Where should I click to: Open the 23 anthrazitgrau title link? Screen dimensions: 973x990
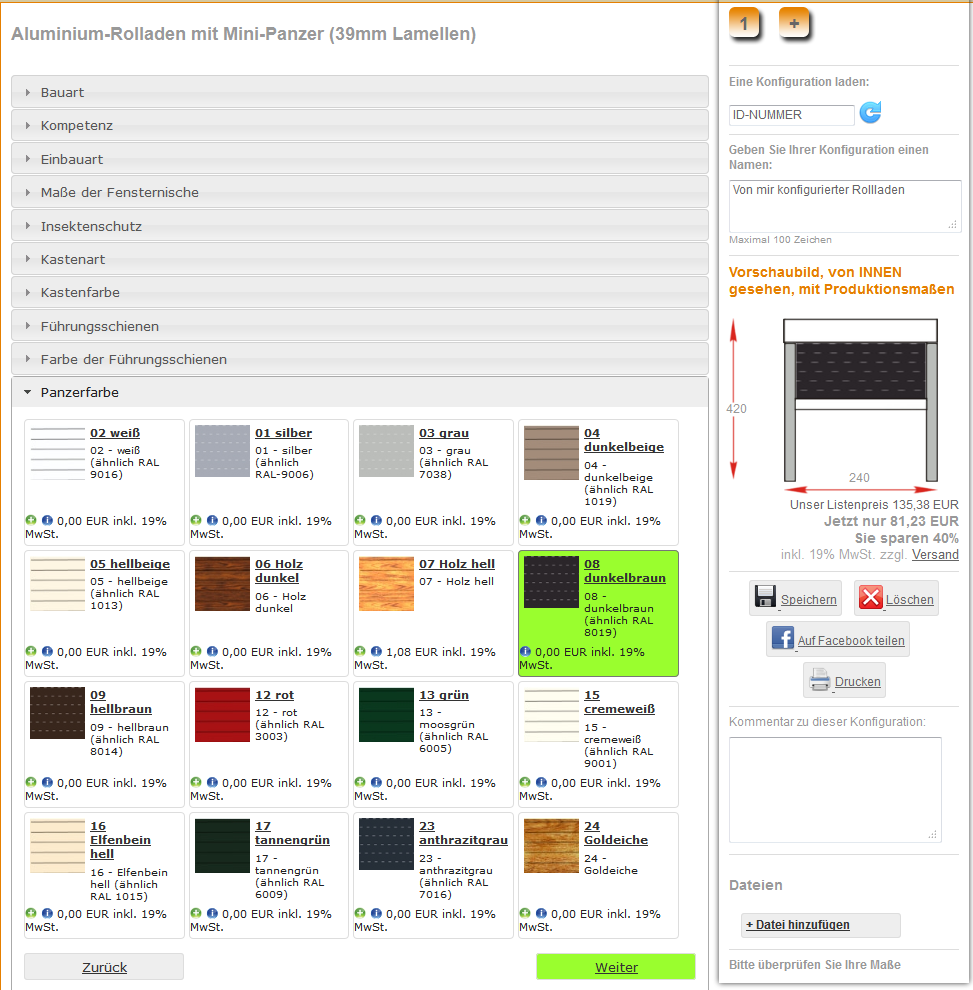coord(463,833)
